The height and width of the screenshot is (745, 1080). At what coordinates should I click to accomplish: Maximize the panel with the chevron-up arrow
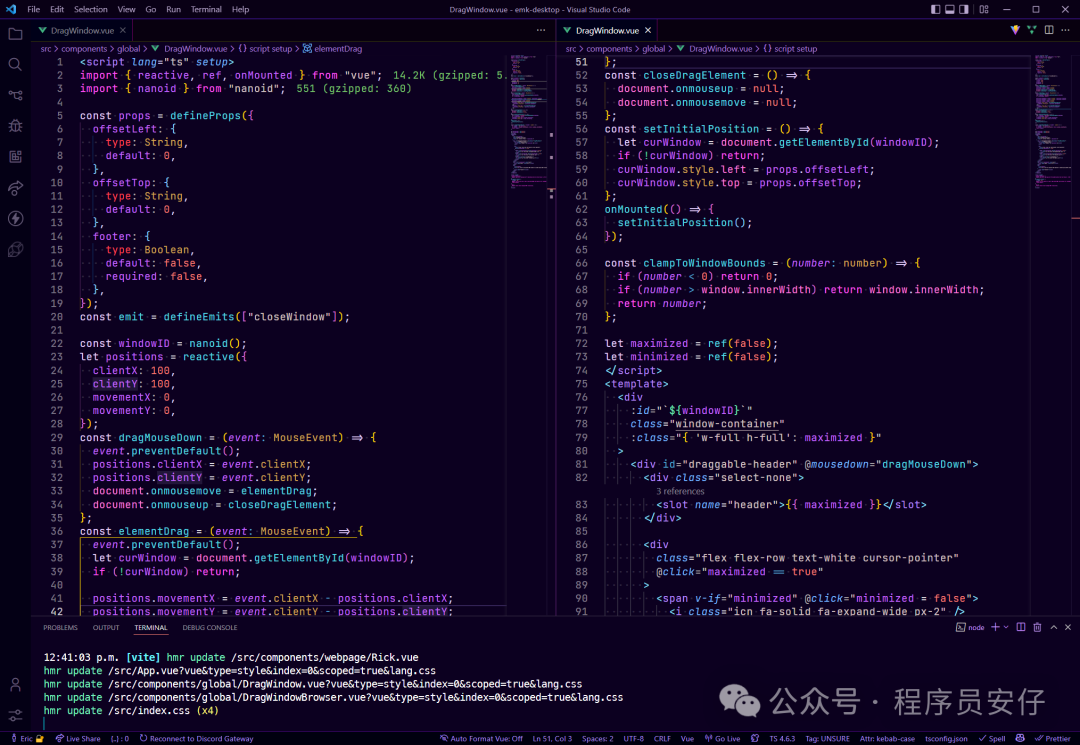click(1053, 627)
